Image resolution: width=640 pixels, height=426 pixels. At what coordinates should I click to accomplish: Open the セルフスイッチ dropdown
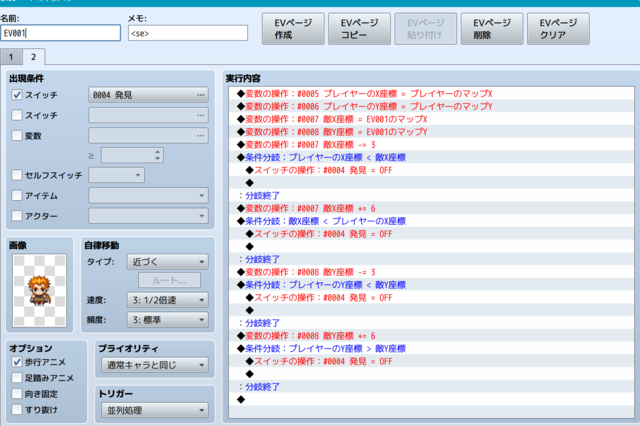(x=117, y=175)
